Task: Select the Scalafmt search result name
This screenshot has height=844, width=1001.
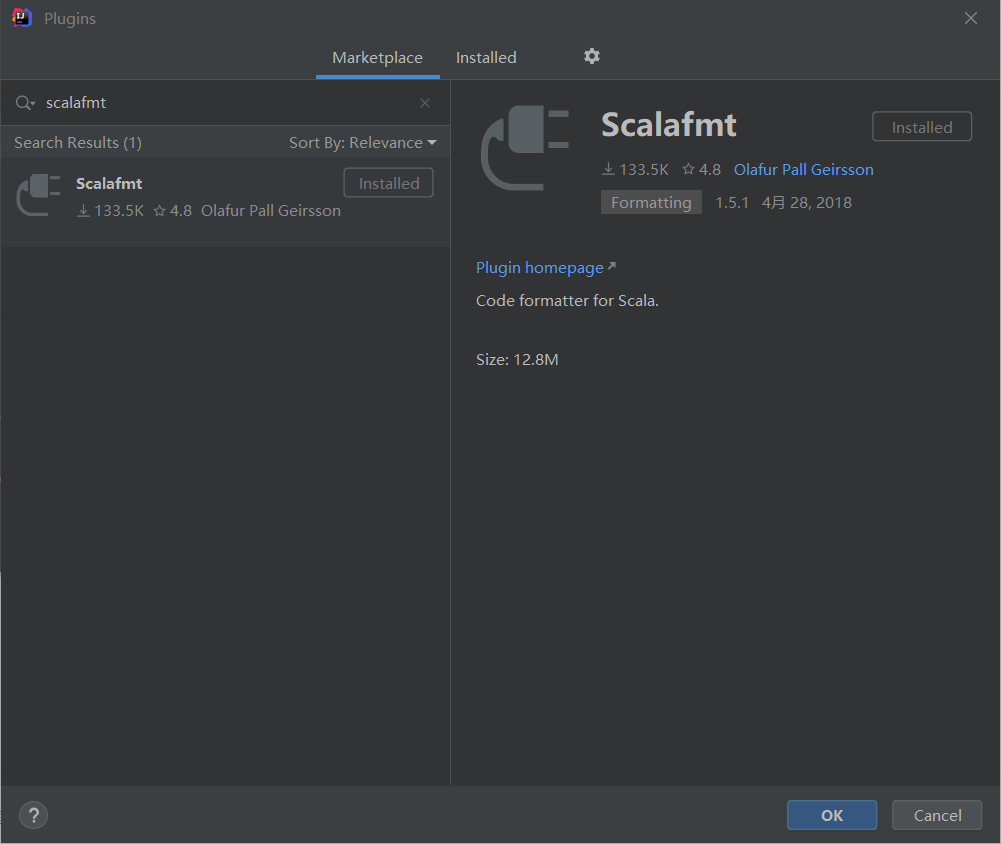Action: tap(109, 183)
